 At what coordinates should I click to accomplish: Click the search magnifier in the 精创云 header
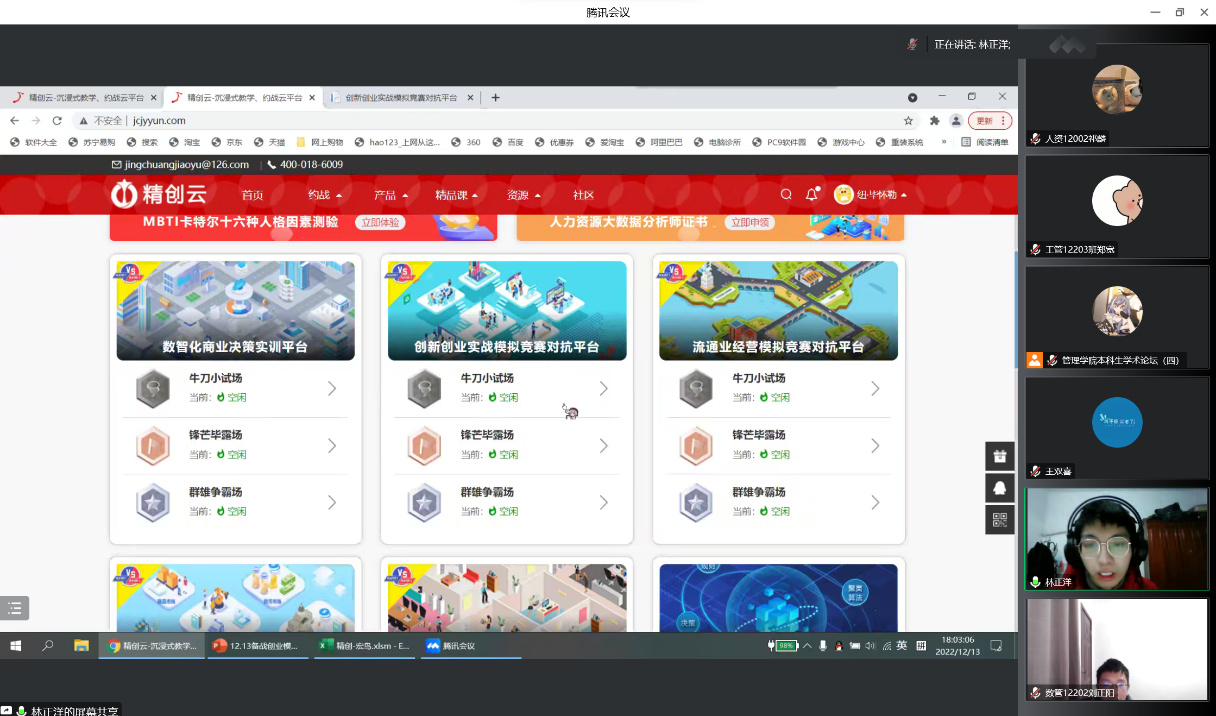pos(786,195)
